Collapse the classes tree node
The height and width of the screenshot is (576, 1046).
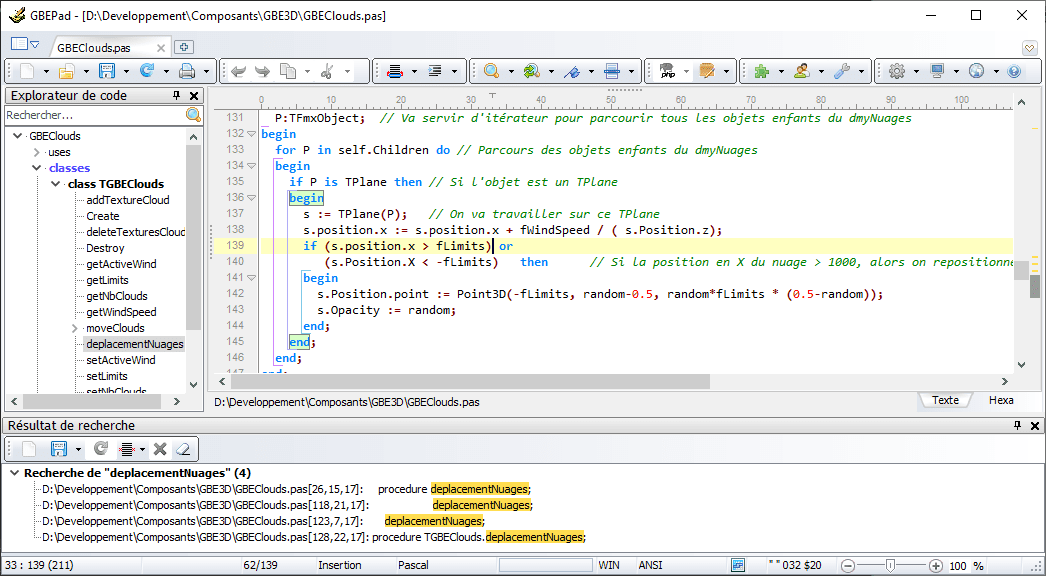click(37, 168)
